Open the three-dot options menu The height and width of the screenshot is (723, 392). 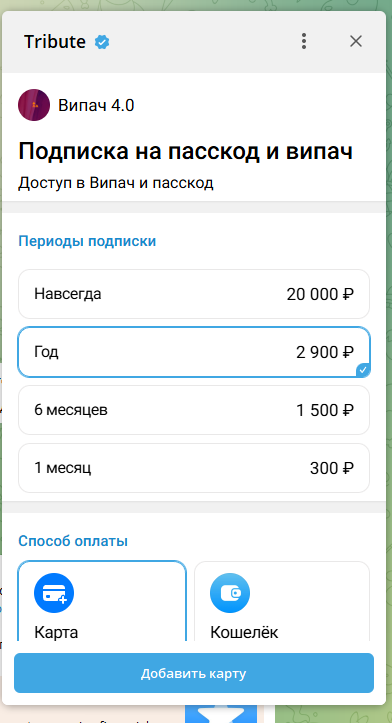[x=303, y=41]
